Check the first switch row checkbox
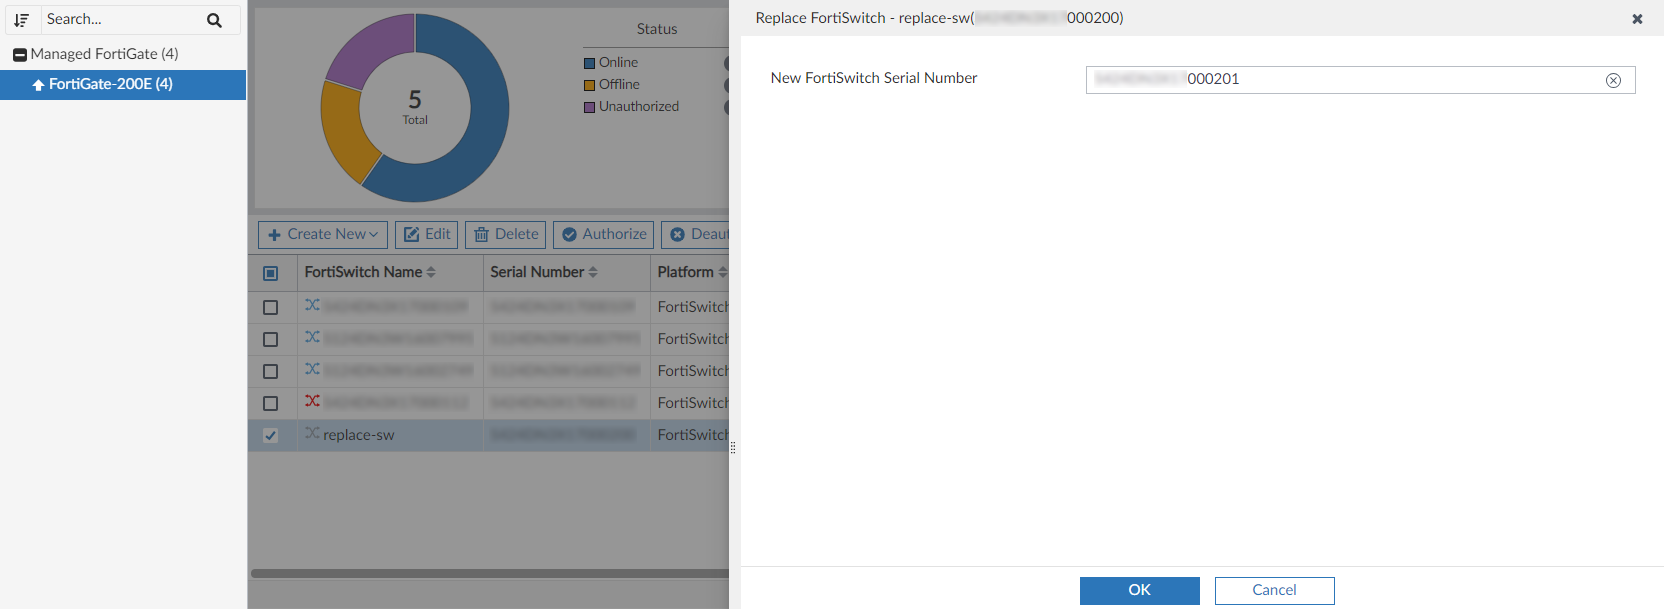The image size is (1664, 609). click(x=270, y=307)
